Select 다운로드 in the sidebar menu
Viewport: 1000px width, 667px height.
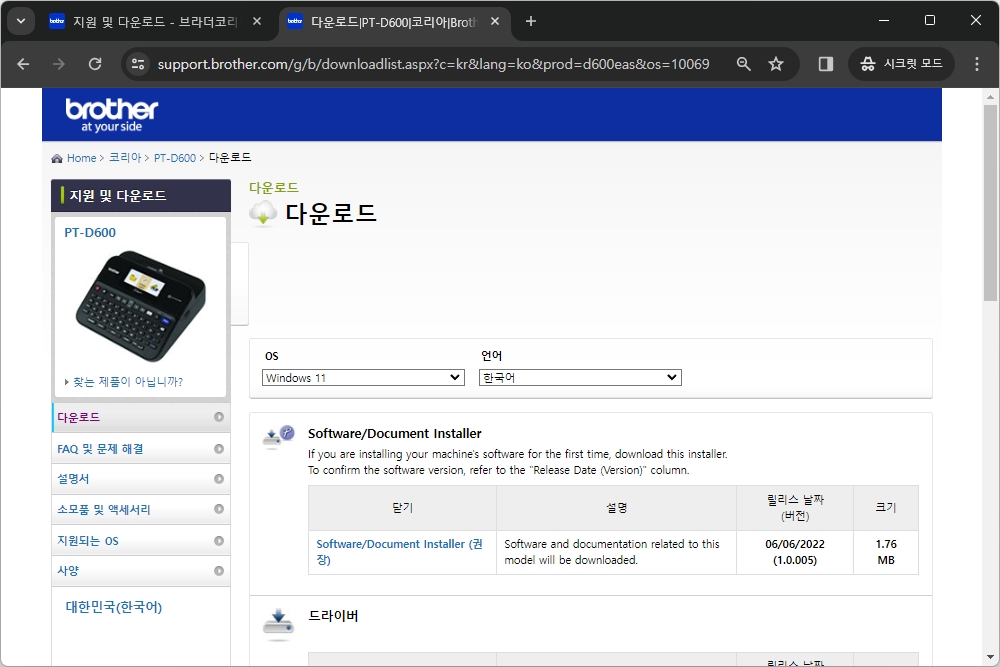tap(141, 417)
